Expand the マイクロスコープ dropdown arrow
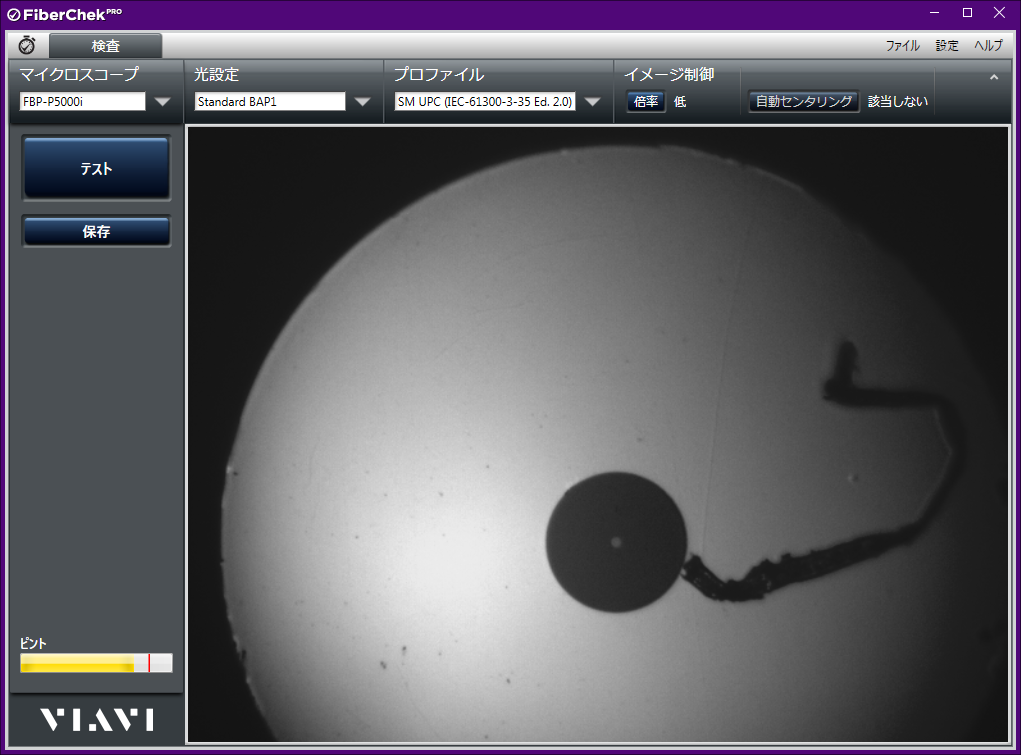The height and width of the screenshot is (755, 1021). pos(162,102)
